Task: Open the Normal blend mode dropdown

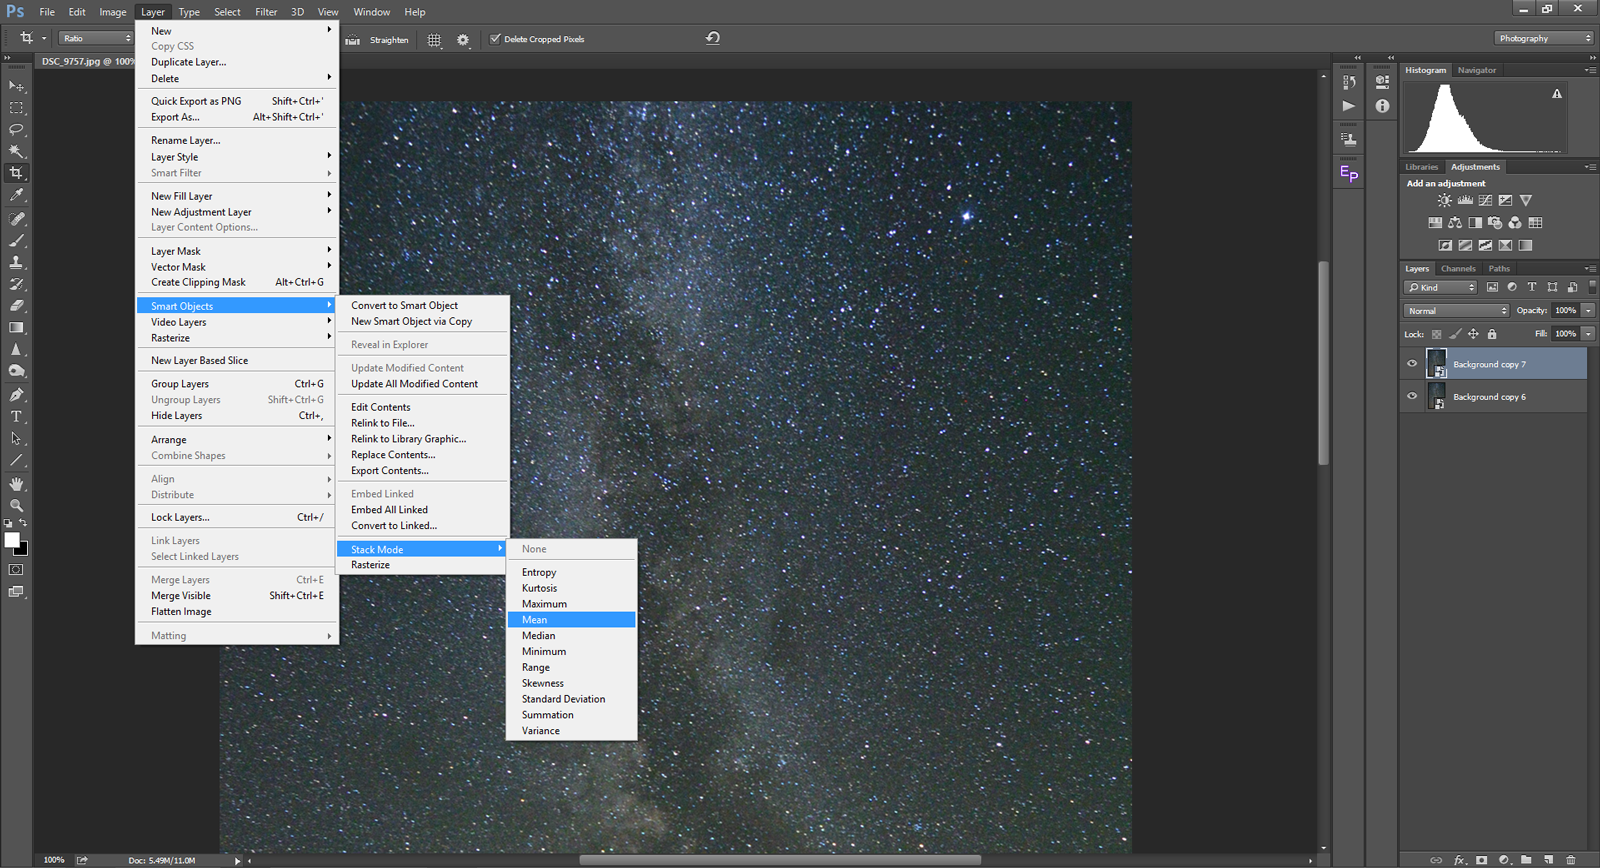Action: coord(1456,311)
